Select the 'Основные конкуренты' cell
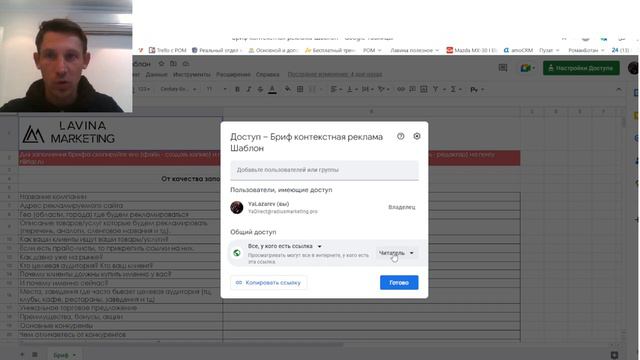This screenshot has height=360, width=640. [x=120, y=326]
